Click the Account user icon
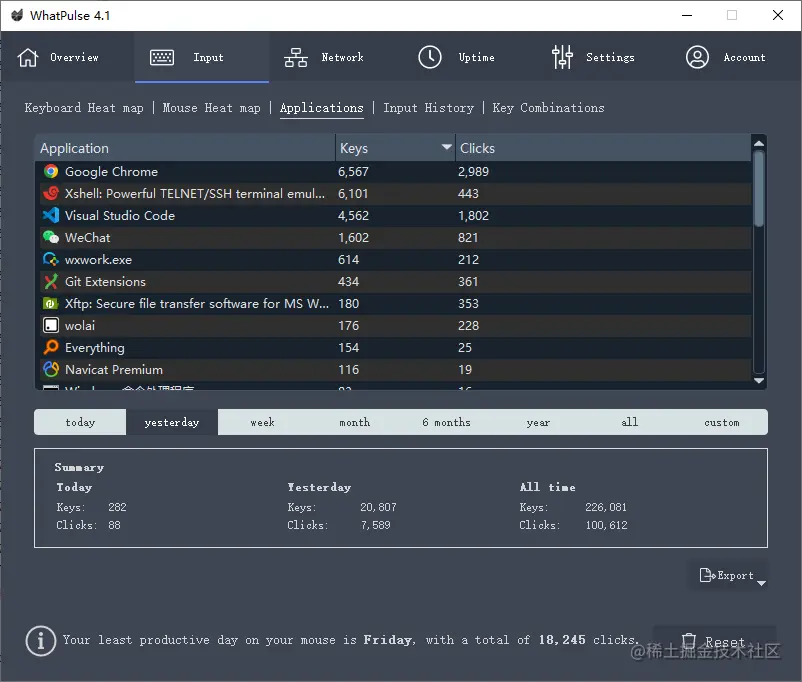 (697, 57)
